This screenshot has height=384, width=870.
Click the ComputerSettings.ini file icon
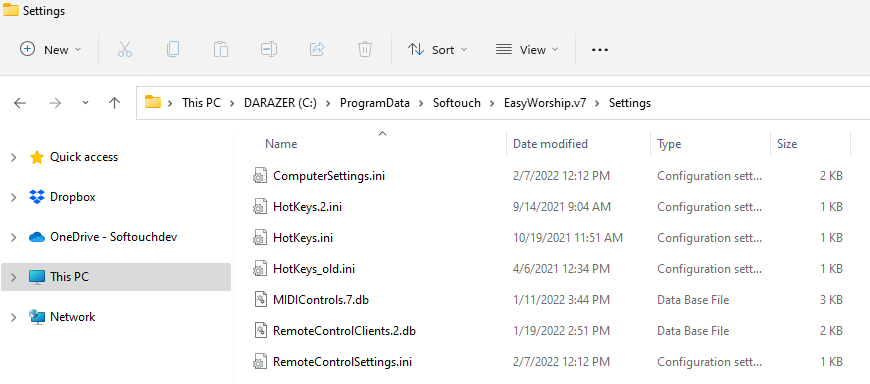[260, 176]
